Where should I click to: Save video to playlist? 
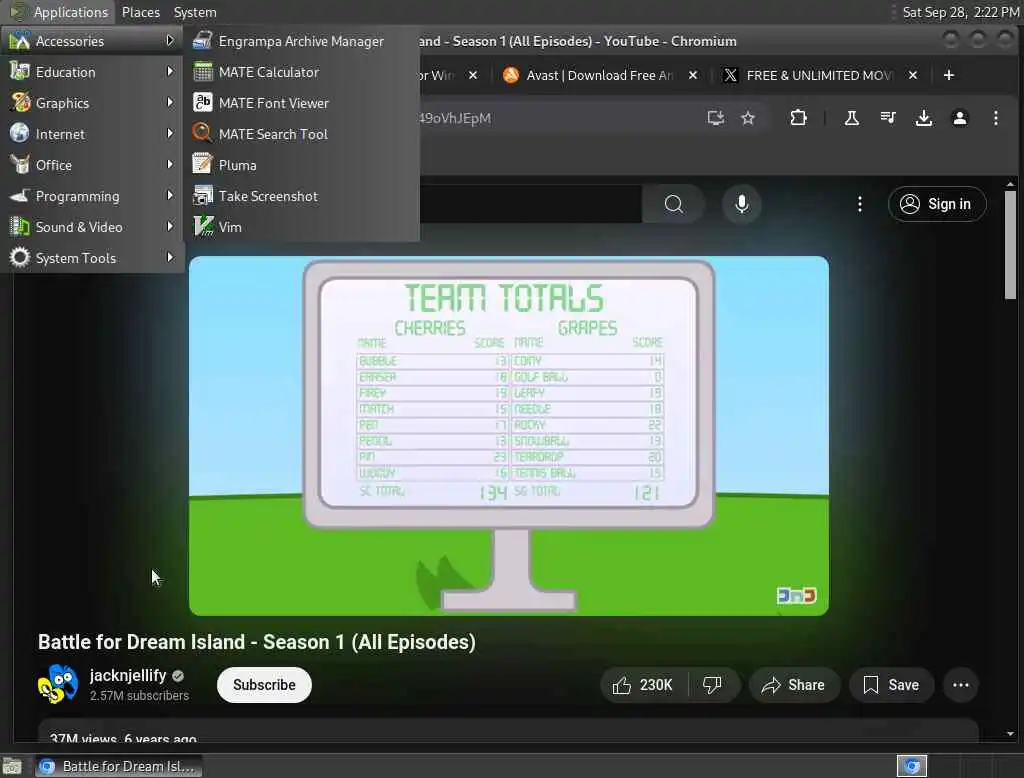891,685
